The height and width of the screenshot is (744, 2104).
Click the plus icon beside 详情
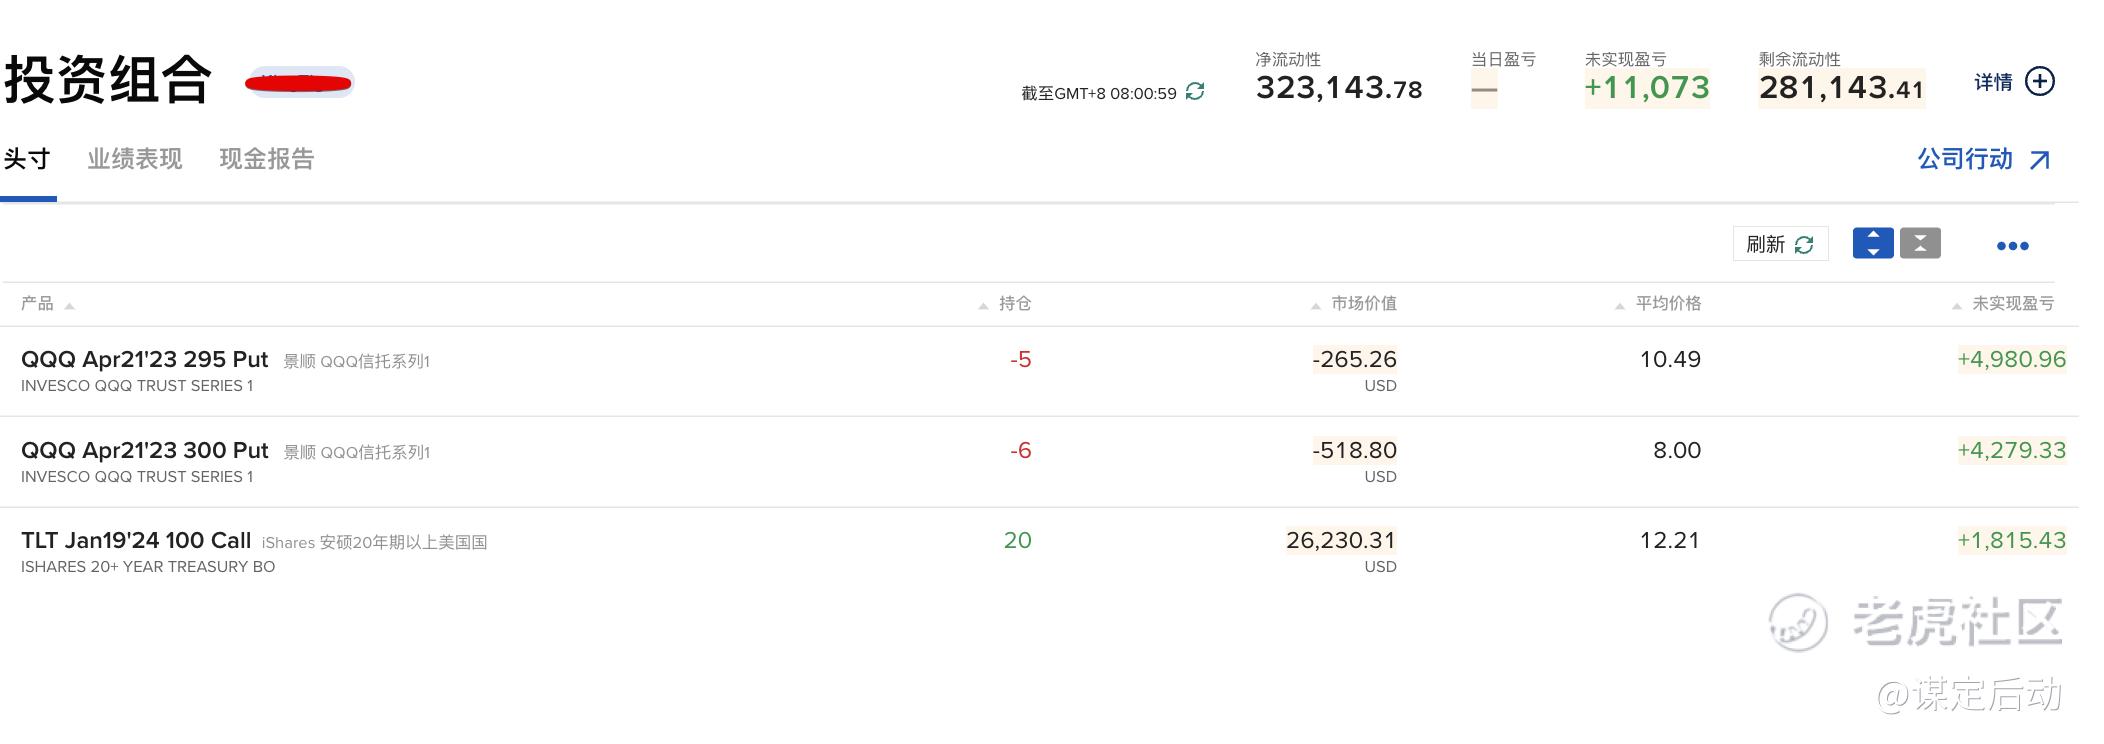pos(2039,82)
